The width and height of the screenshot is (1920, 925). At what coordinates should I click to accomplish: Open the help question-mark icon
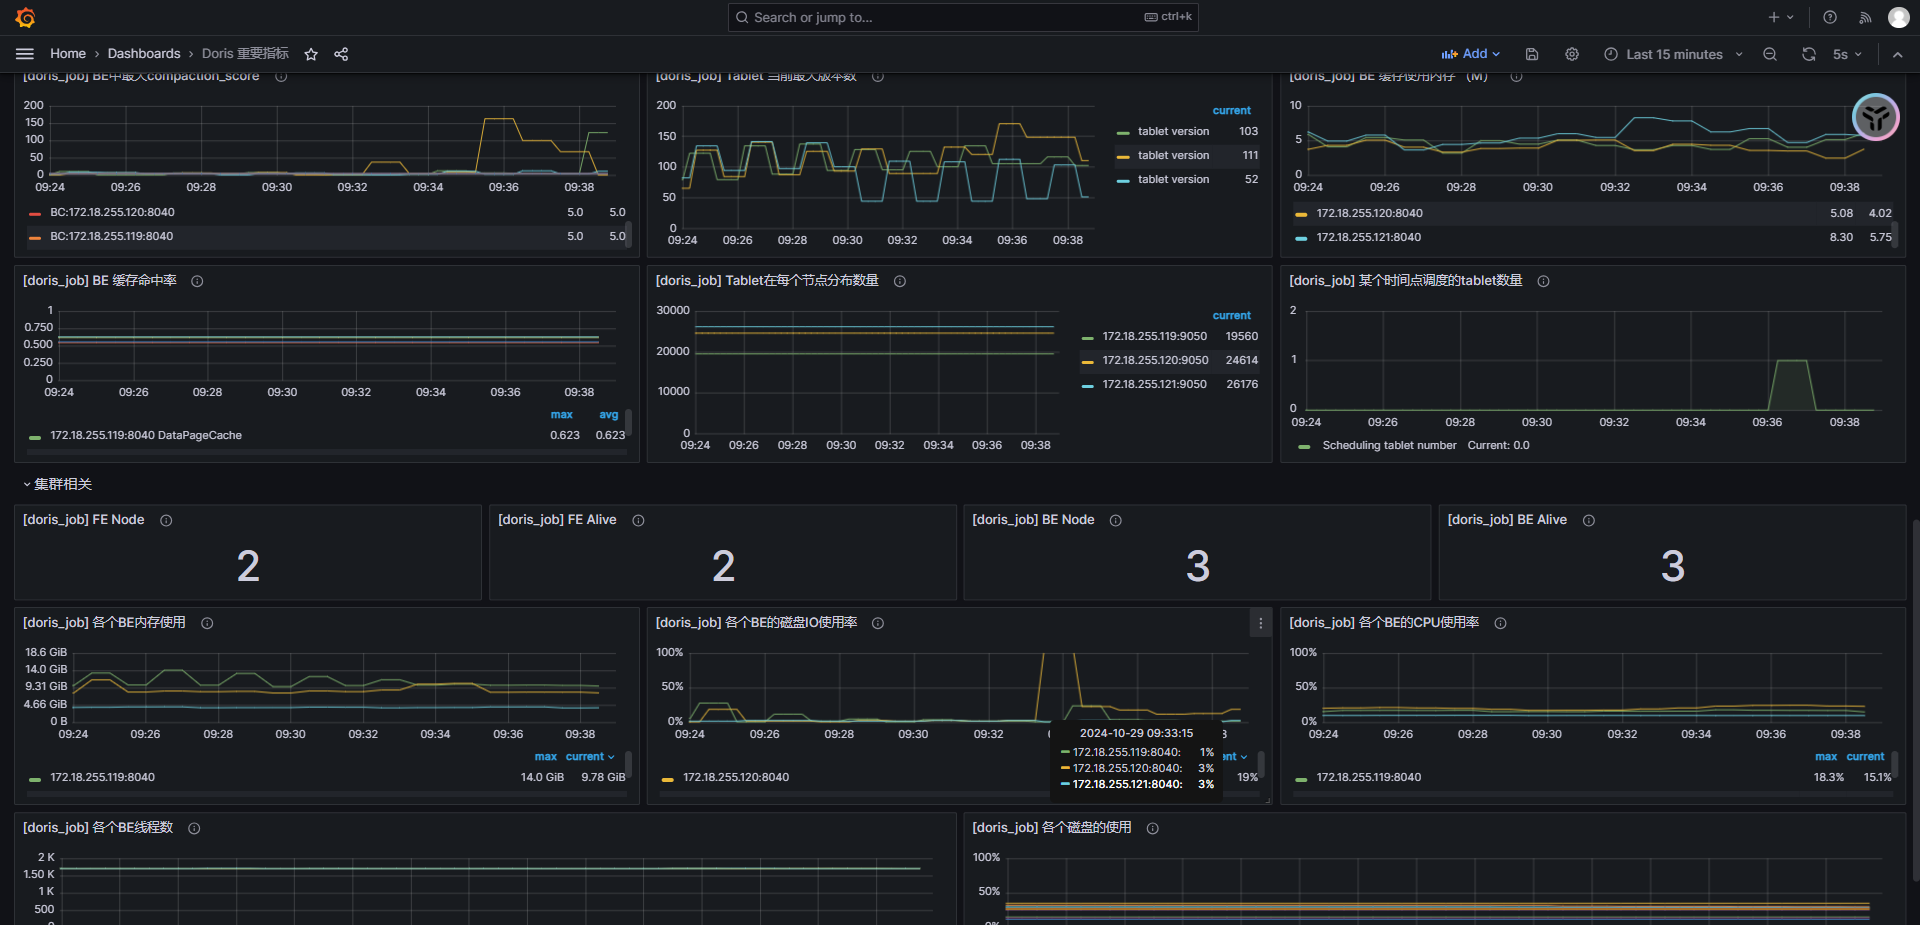(1830, 17)
